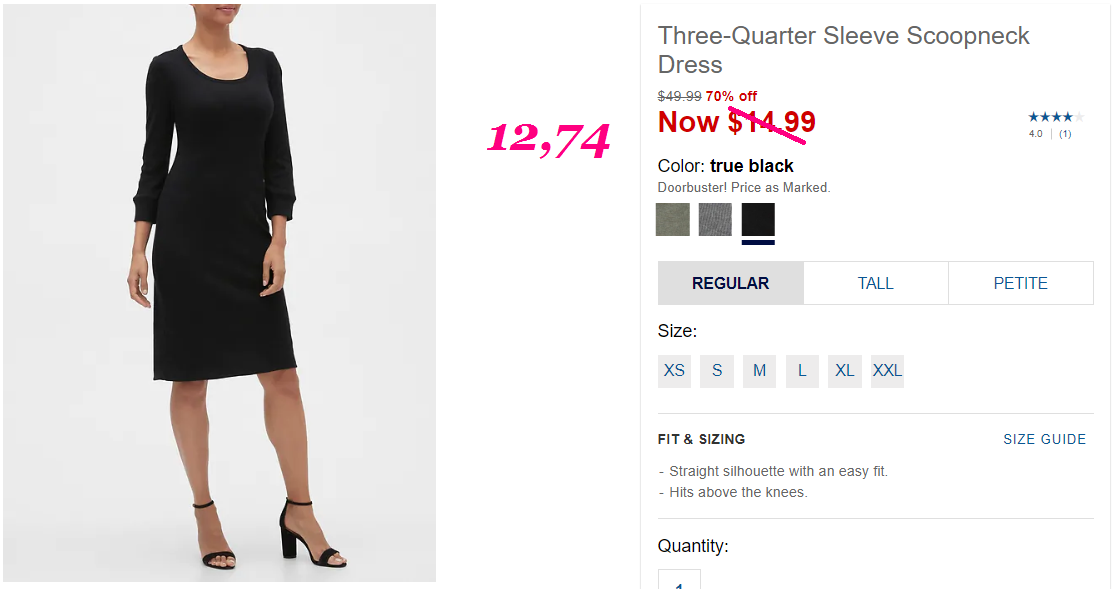Switch to the TALL fit tab
Viewport: 1116px width, 589px height.
click(x=875, y=283)
